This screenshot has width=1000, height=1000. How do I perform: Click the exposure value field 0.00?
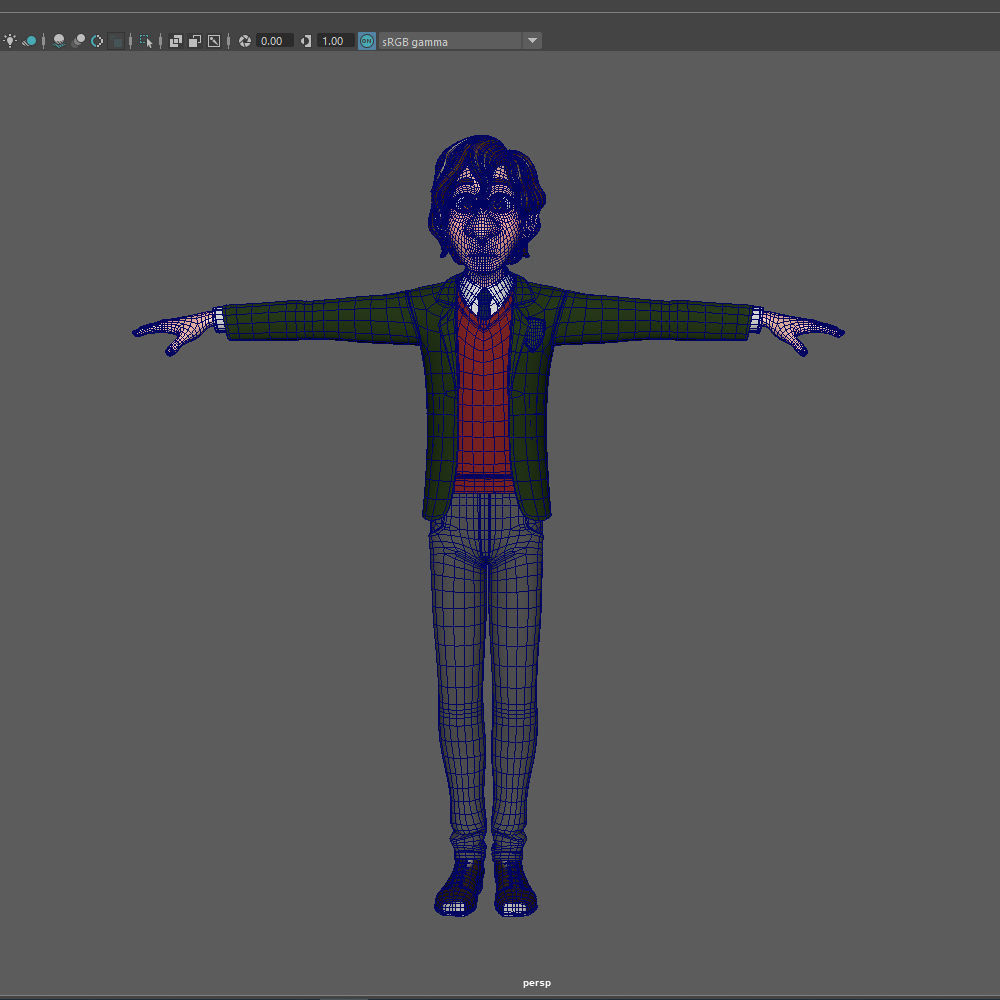tap(274, 41)
